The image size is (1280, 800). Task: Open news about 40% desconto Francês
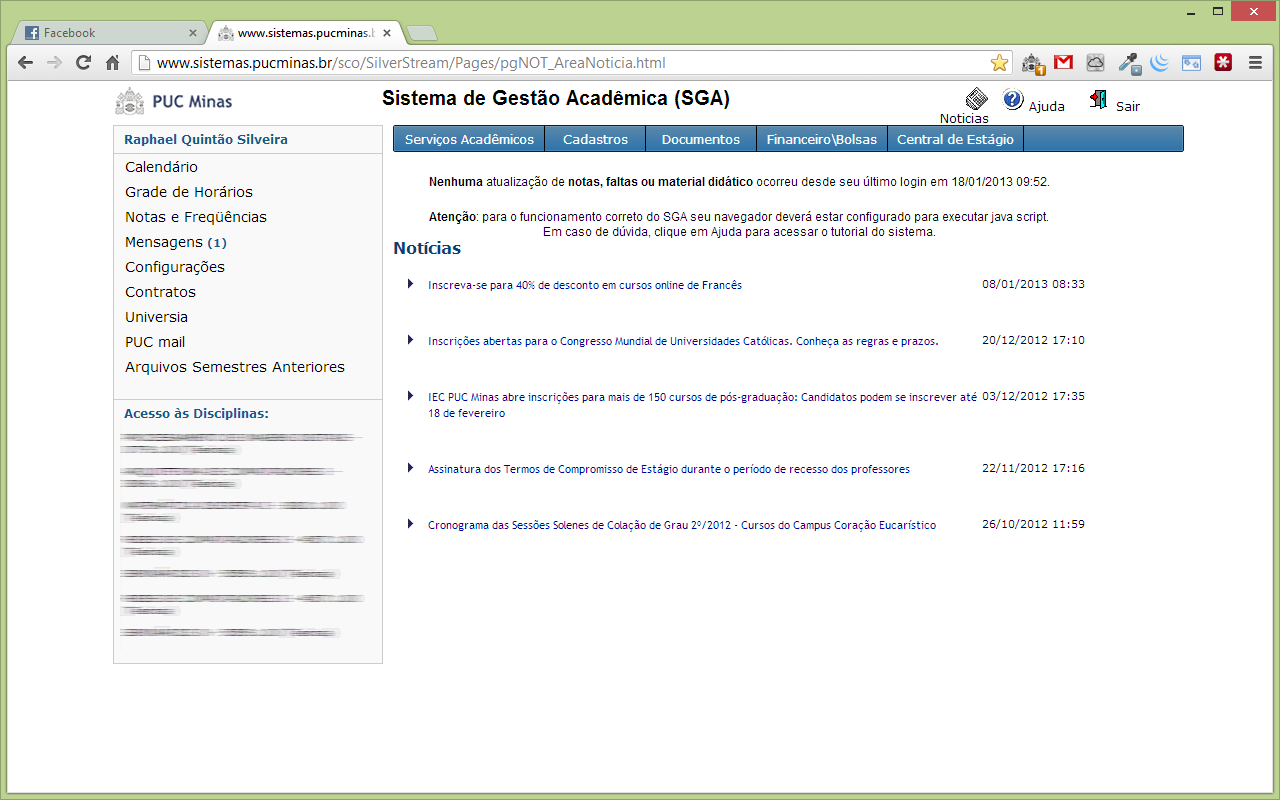(585, 285)
